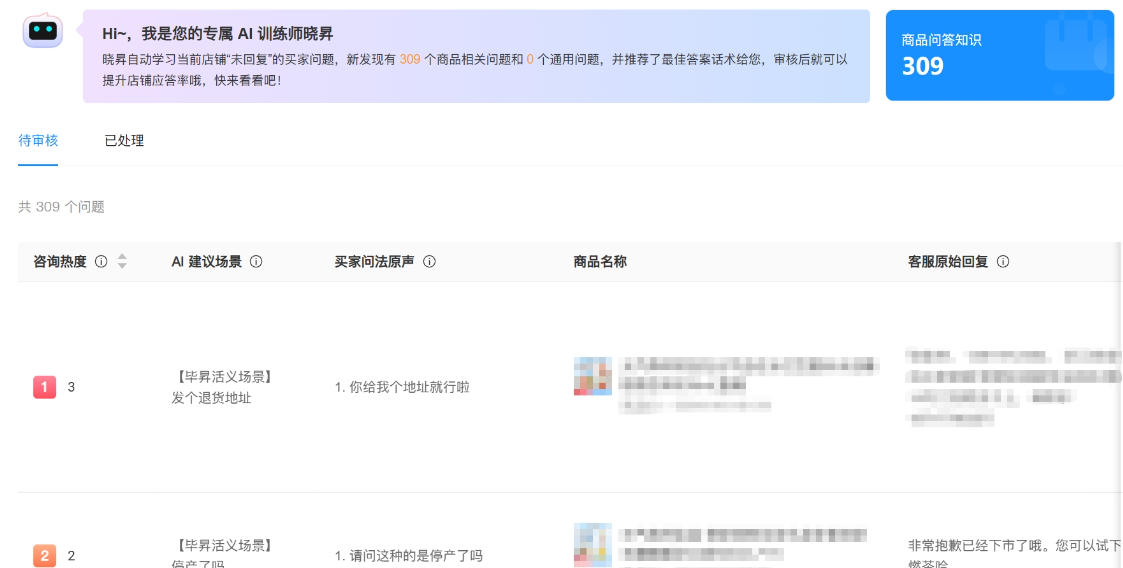
Task: Click info icon beside 客服原始回复
Action: tap(1003, 261)
